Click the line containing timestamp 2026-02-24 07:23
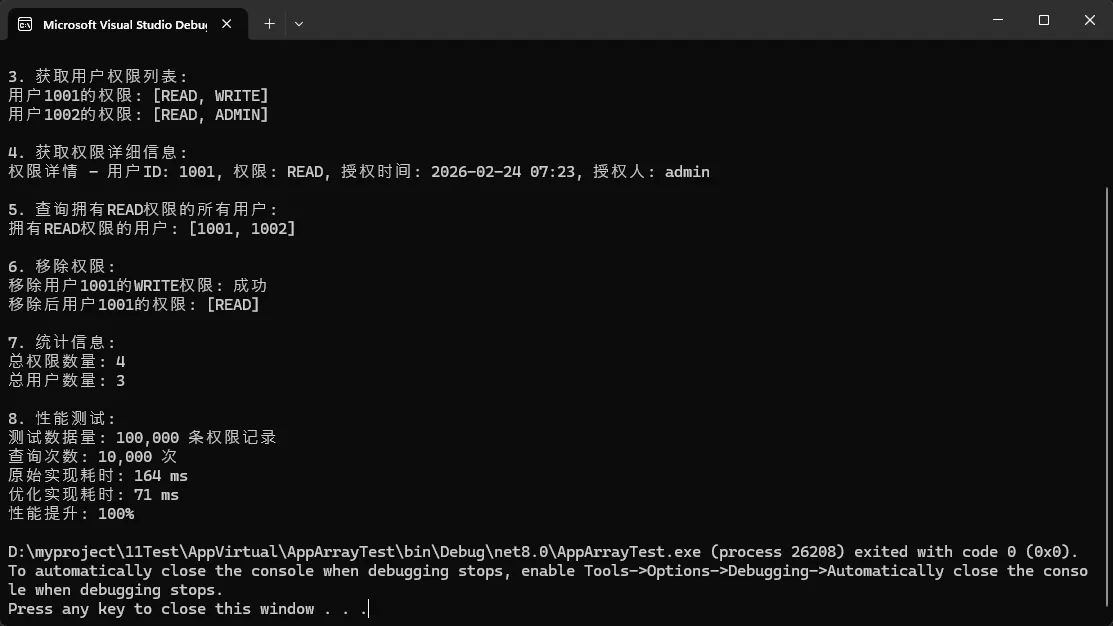Screen dimensions: 1113x626 click(x=358, y=172)
